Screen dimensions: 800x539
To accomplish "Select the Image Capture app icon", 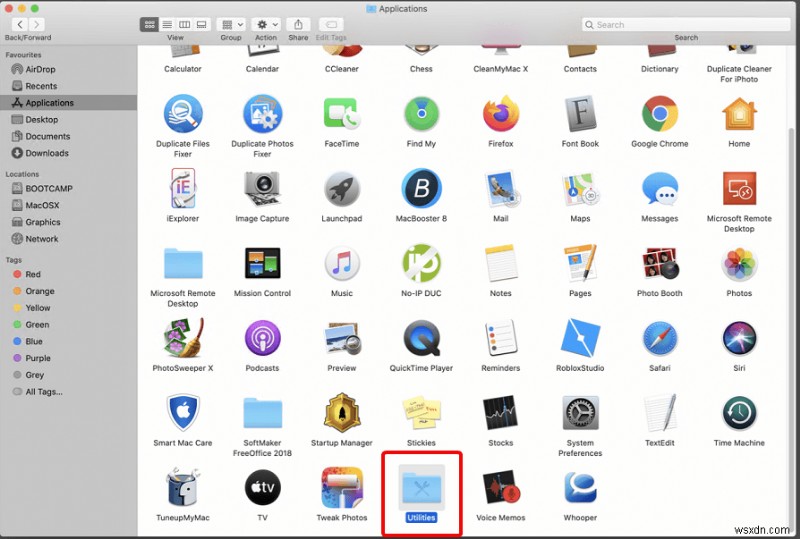I will tap(262, 189).
